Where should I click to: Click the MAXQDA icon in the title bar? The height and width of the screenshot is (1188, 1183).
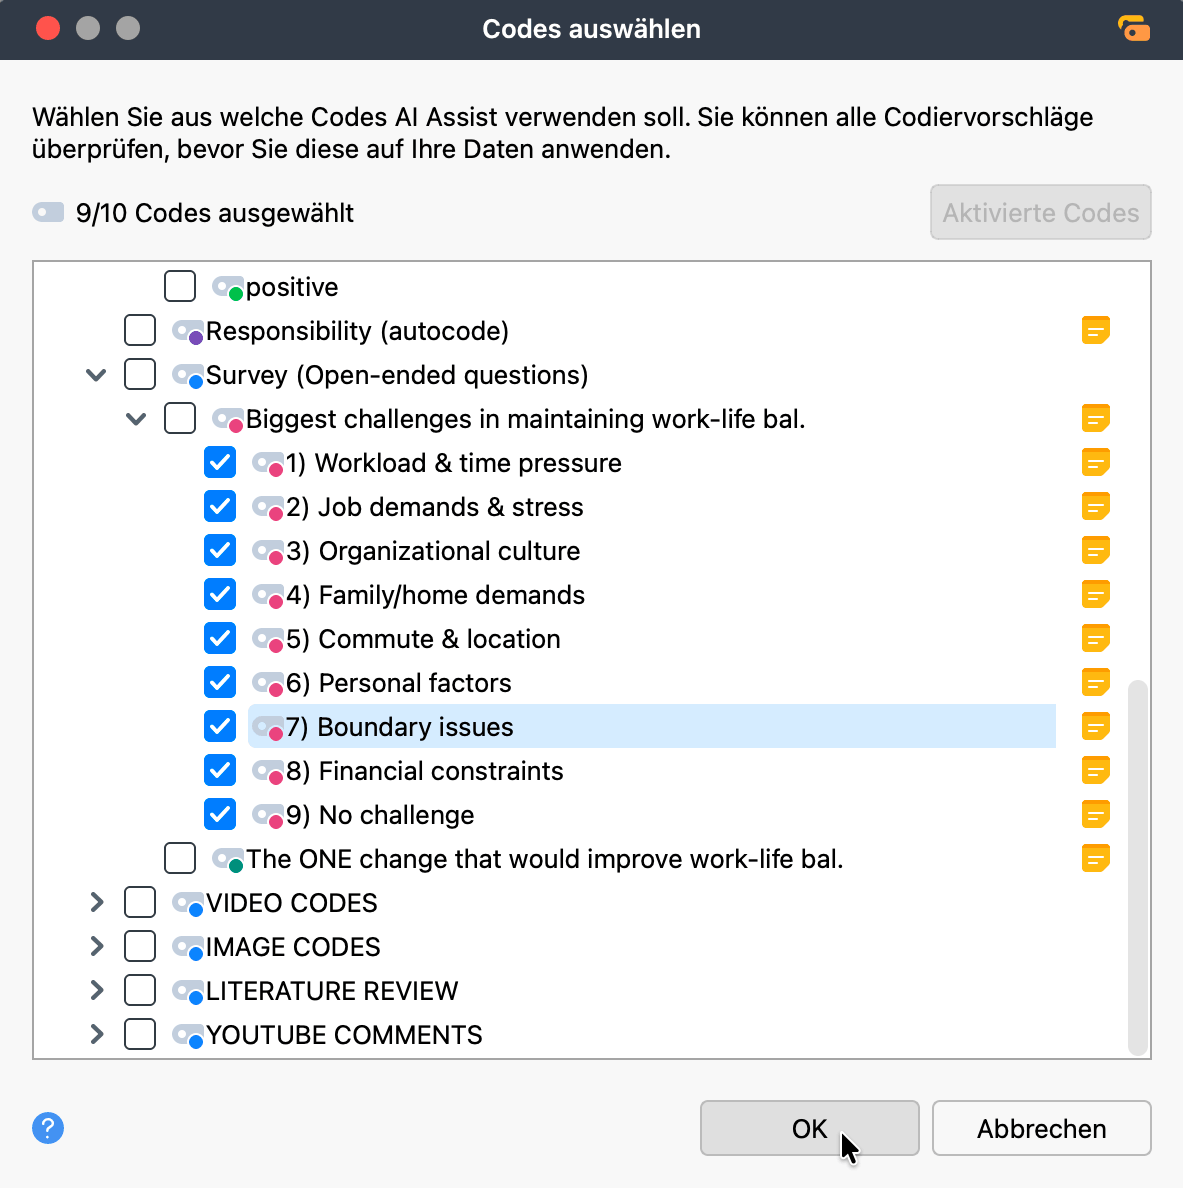1135,29
